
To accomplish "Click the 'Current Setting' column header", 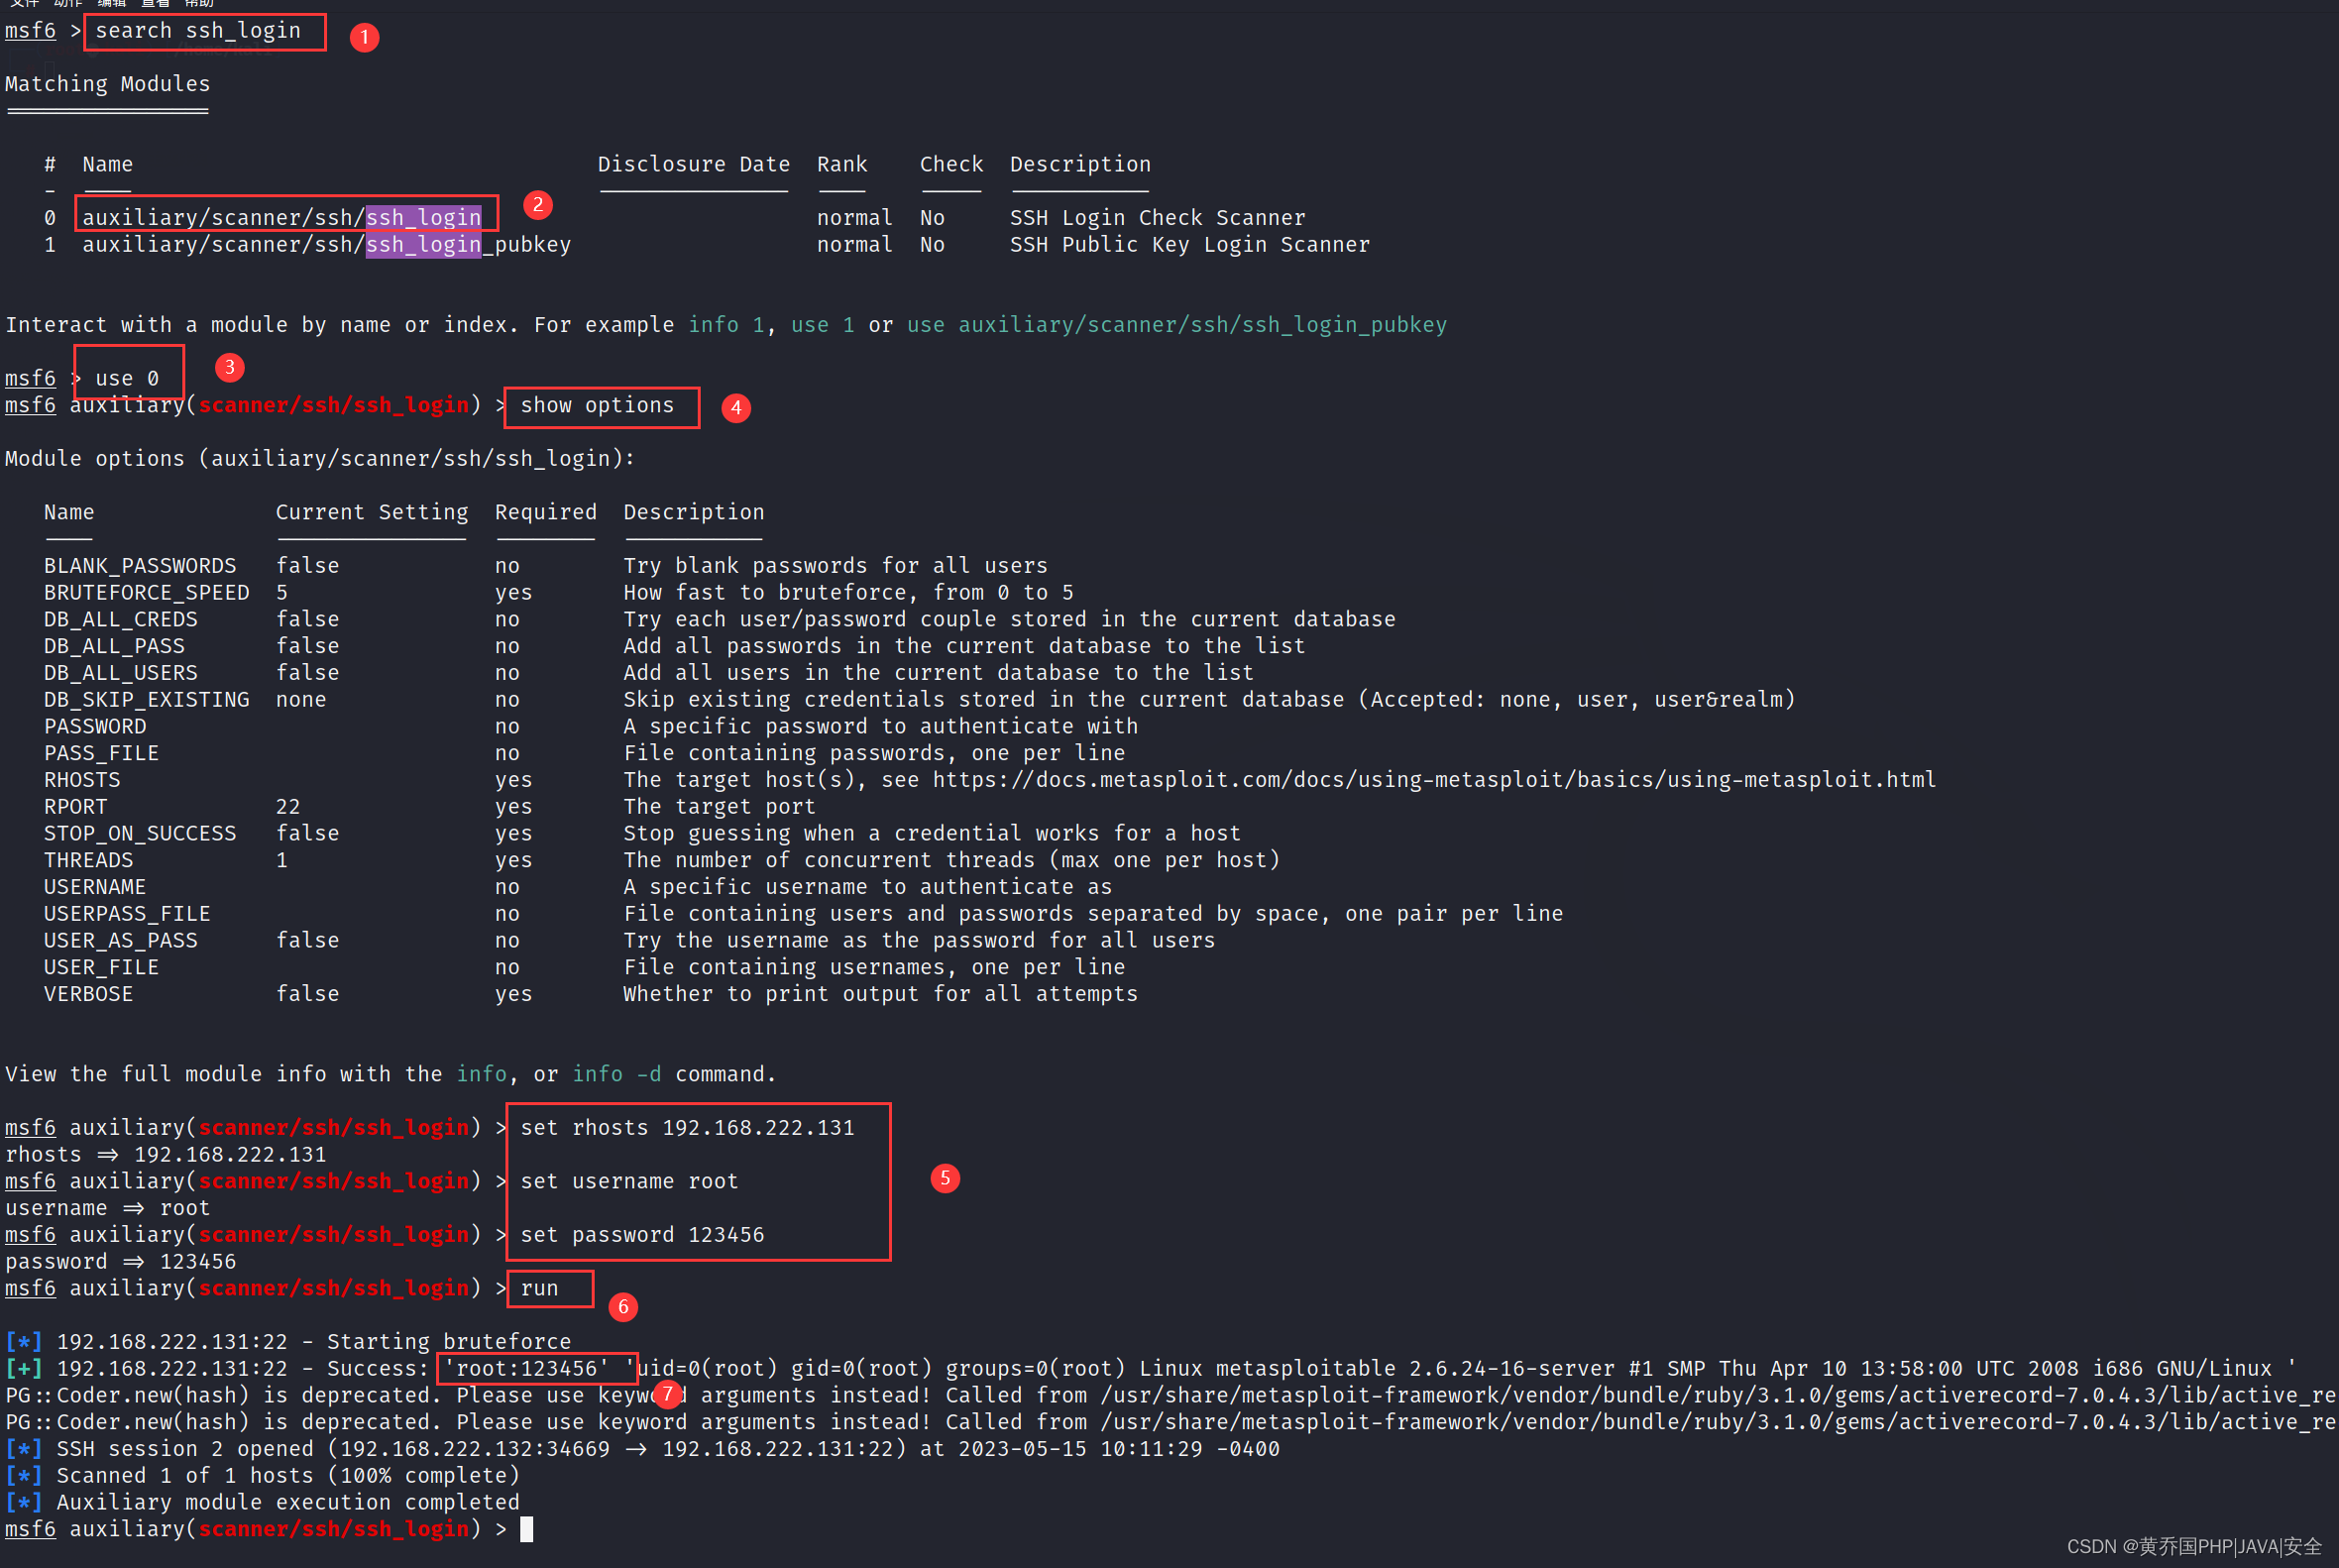I will coord(371,512).
